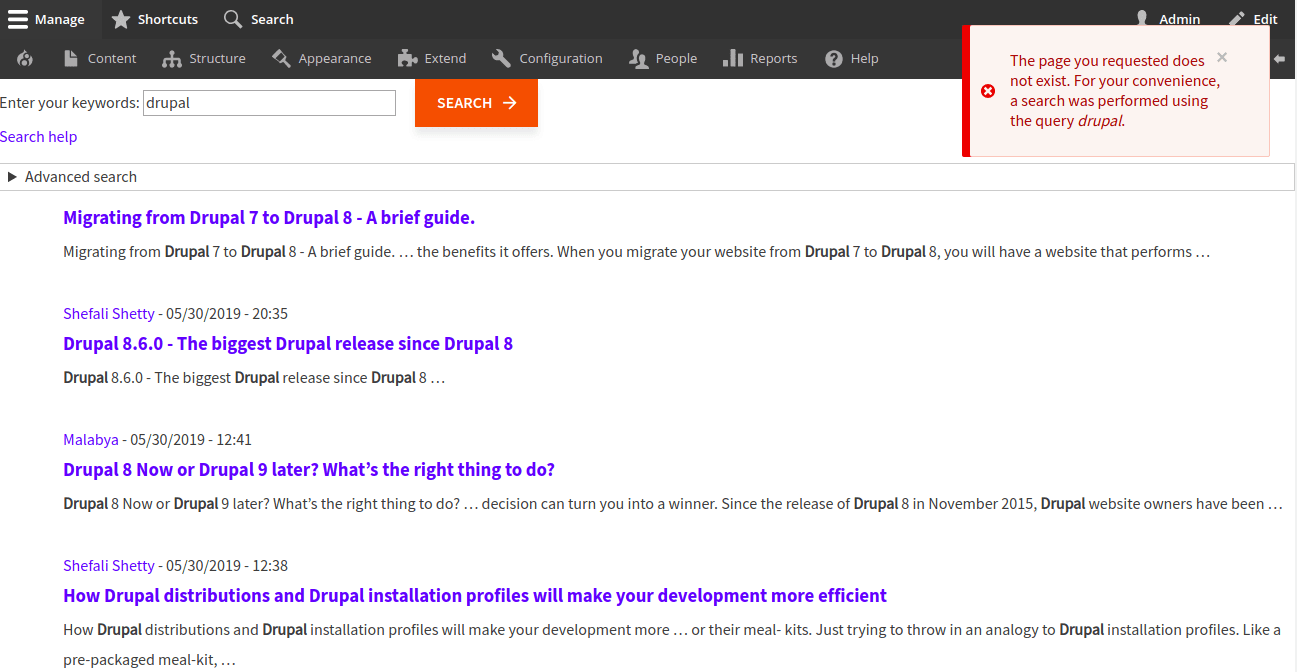Click author Shefali Shetty dated 05/30/2019 - 20:35
This screenshot has height=672, width=1297.
(109, 314)
